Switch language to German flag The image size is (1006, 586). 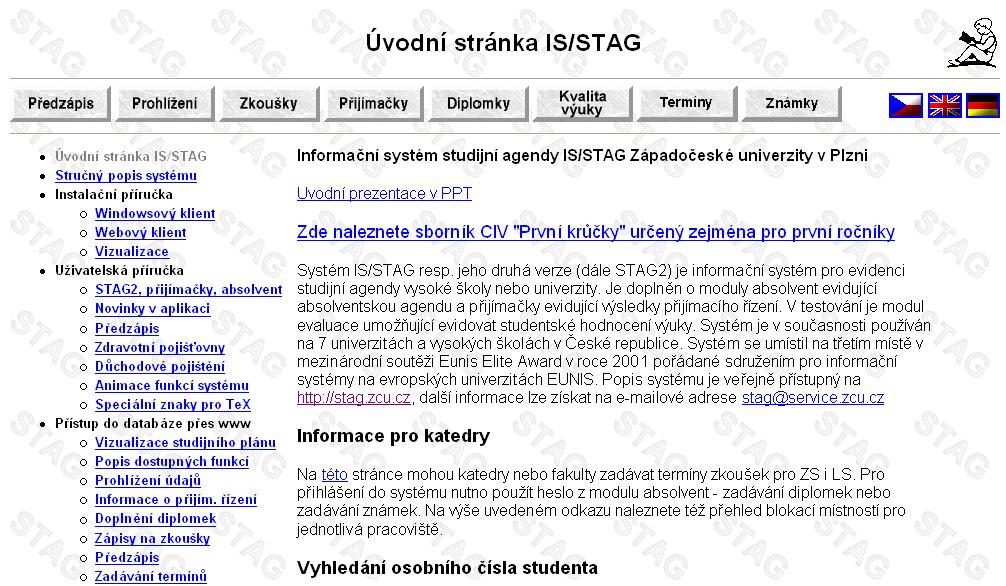983,105
